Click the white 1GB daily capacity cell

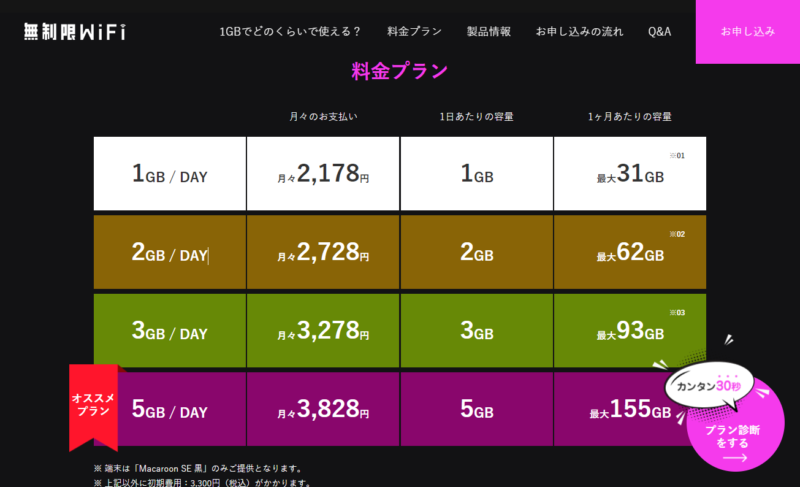click(477, 173)
